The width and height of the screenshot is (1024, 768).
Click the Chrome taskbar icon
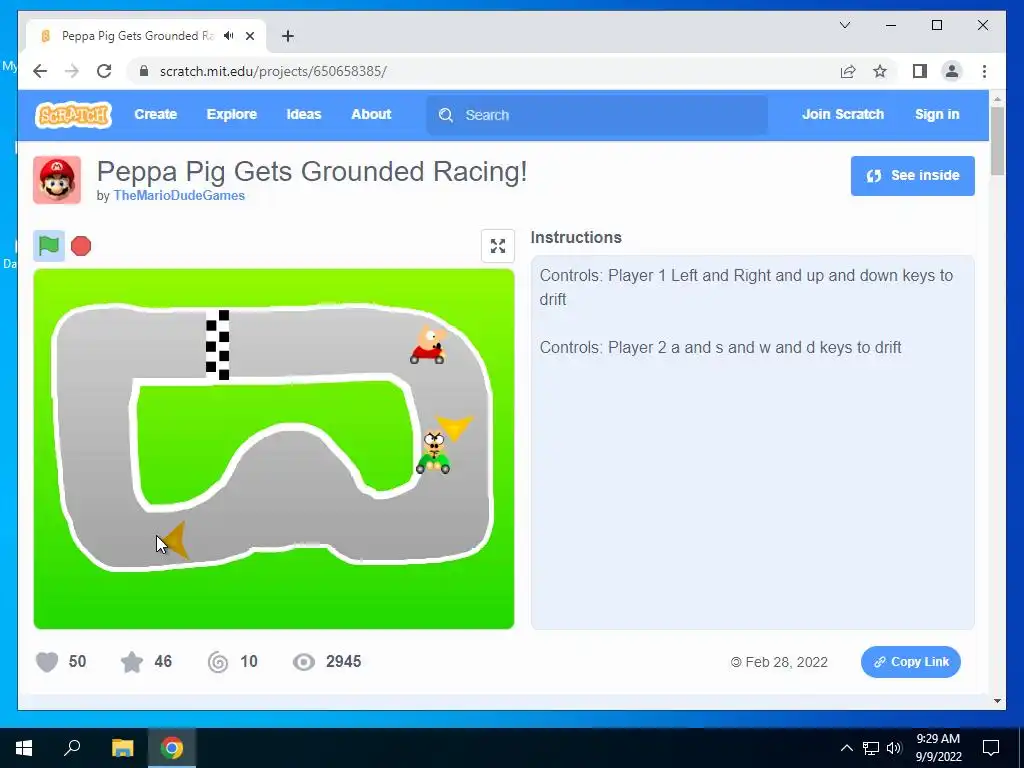tap(172, 748)
